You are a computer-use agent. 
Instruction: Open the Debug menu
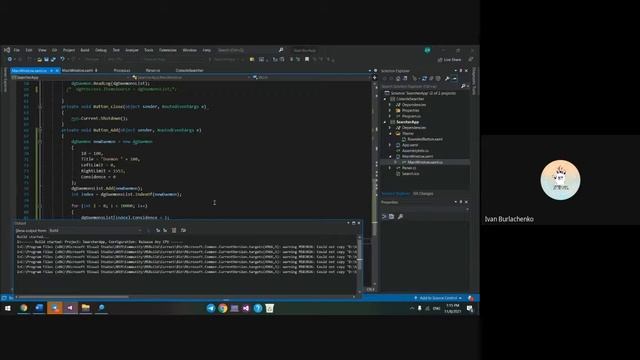pos(101,50)
